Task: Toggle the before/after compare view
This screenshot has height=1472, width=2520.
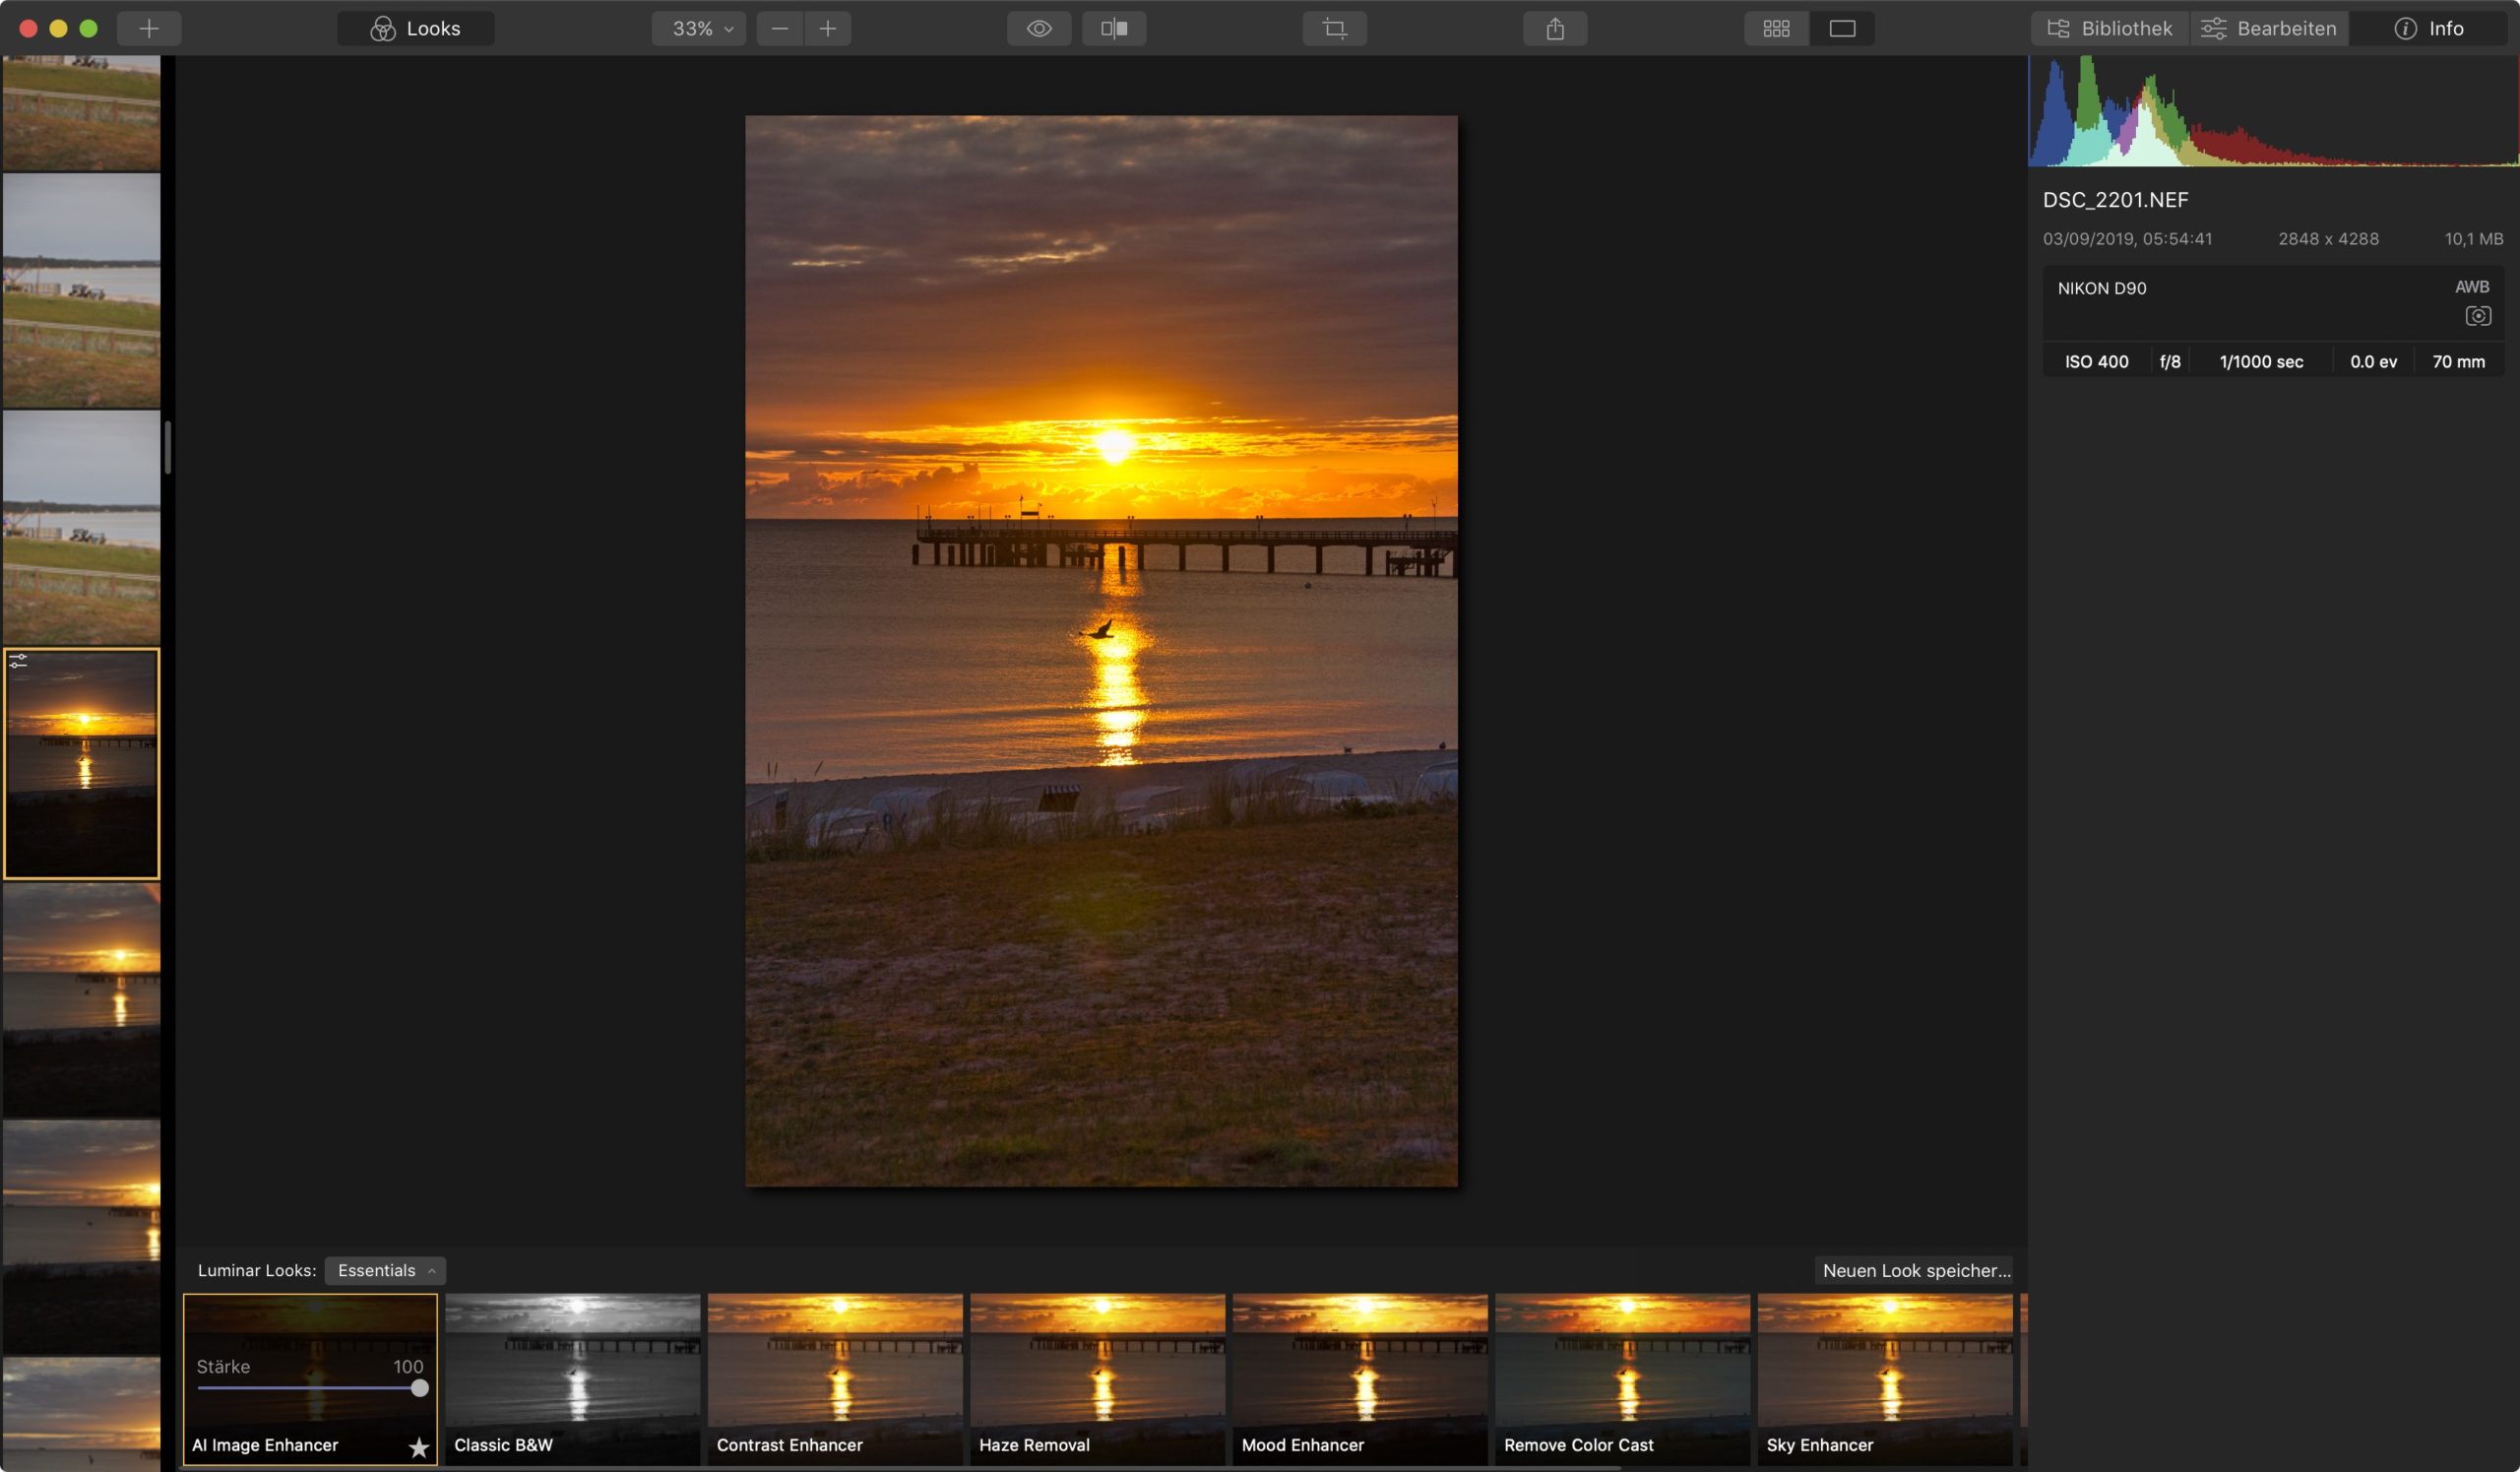Action: (1114, 29)
